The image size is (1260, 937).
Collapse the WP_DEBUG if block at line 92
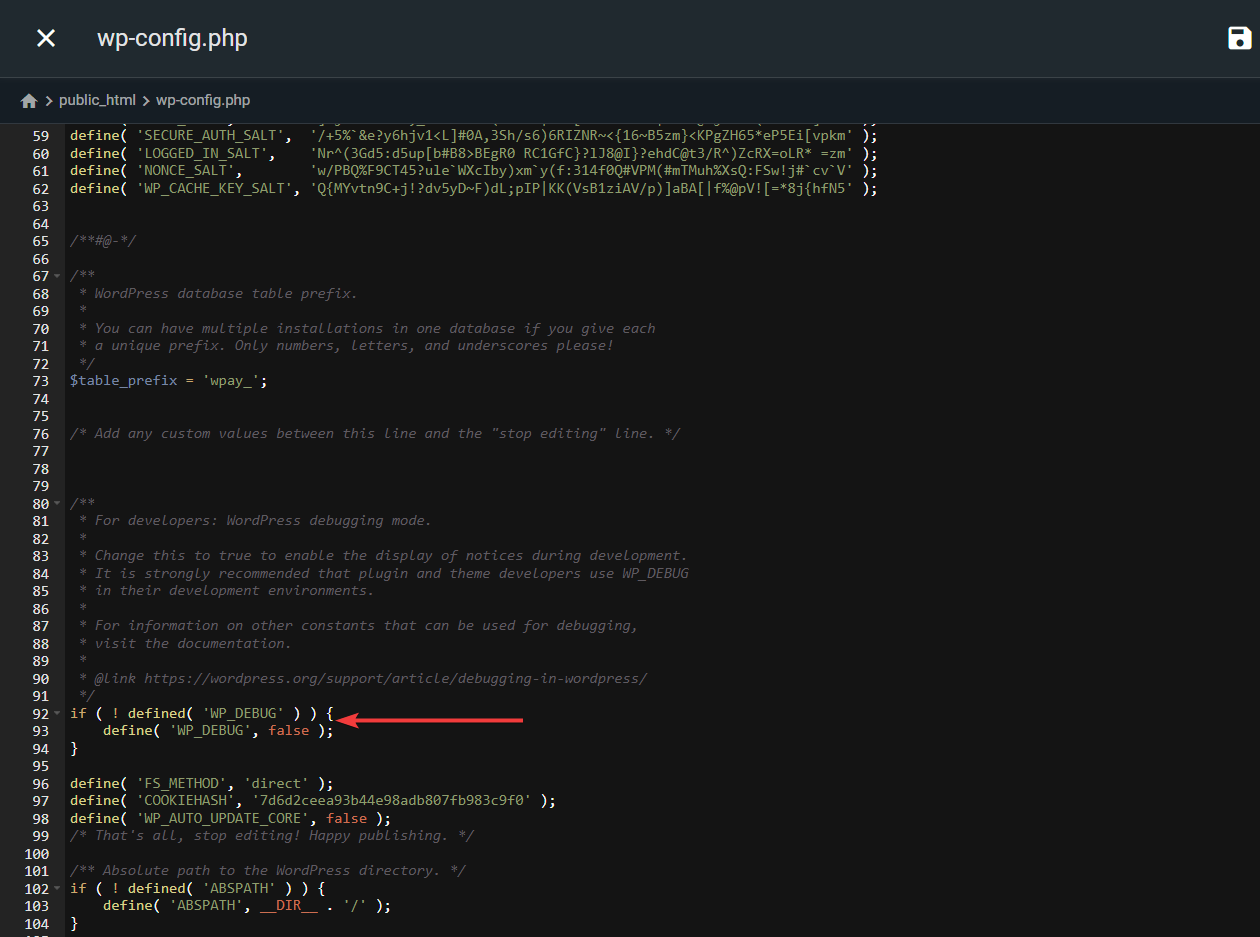tap(57, 714)
